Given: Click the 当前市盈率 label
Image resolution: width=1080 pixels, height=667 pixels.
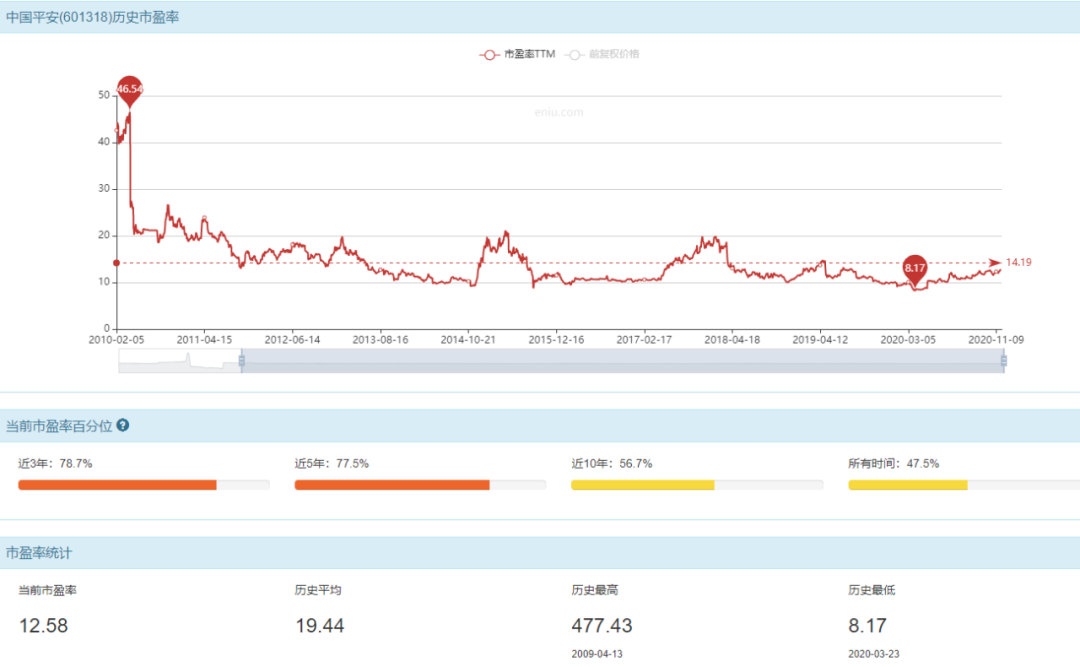Looking at the screenshot, I should point(48,591).
